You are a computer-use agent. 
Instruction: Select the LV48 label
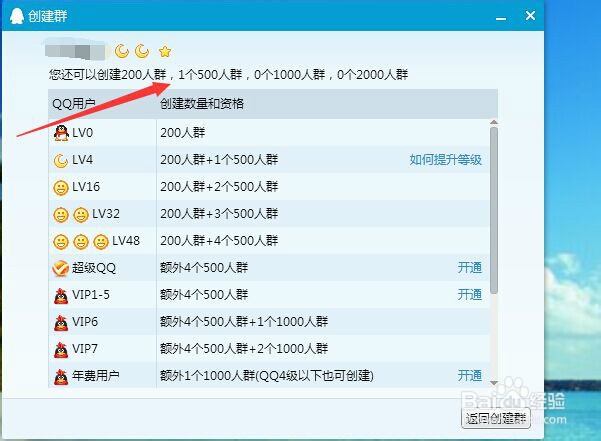point(126,241)
